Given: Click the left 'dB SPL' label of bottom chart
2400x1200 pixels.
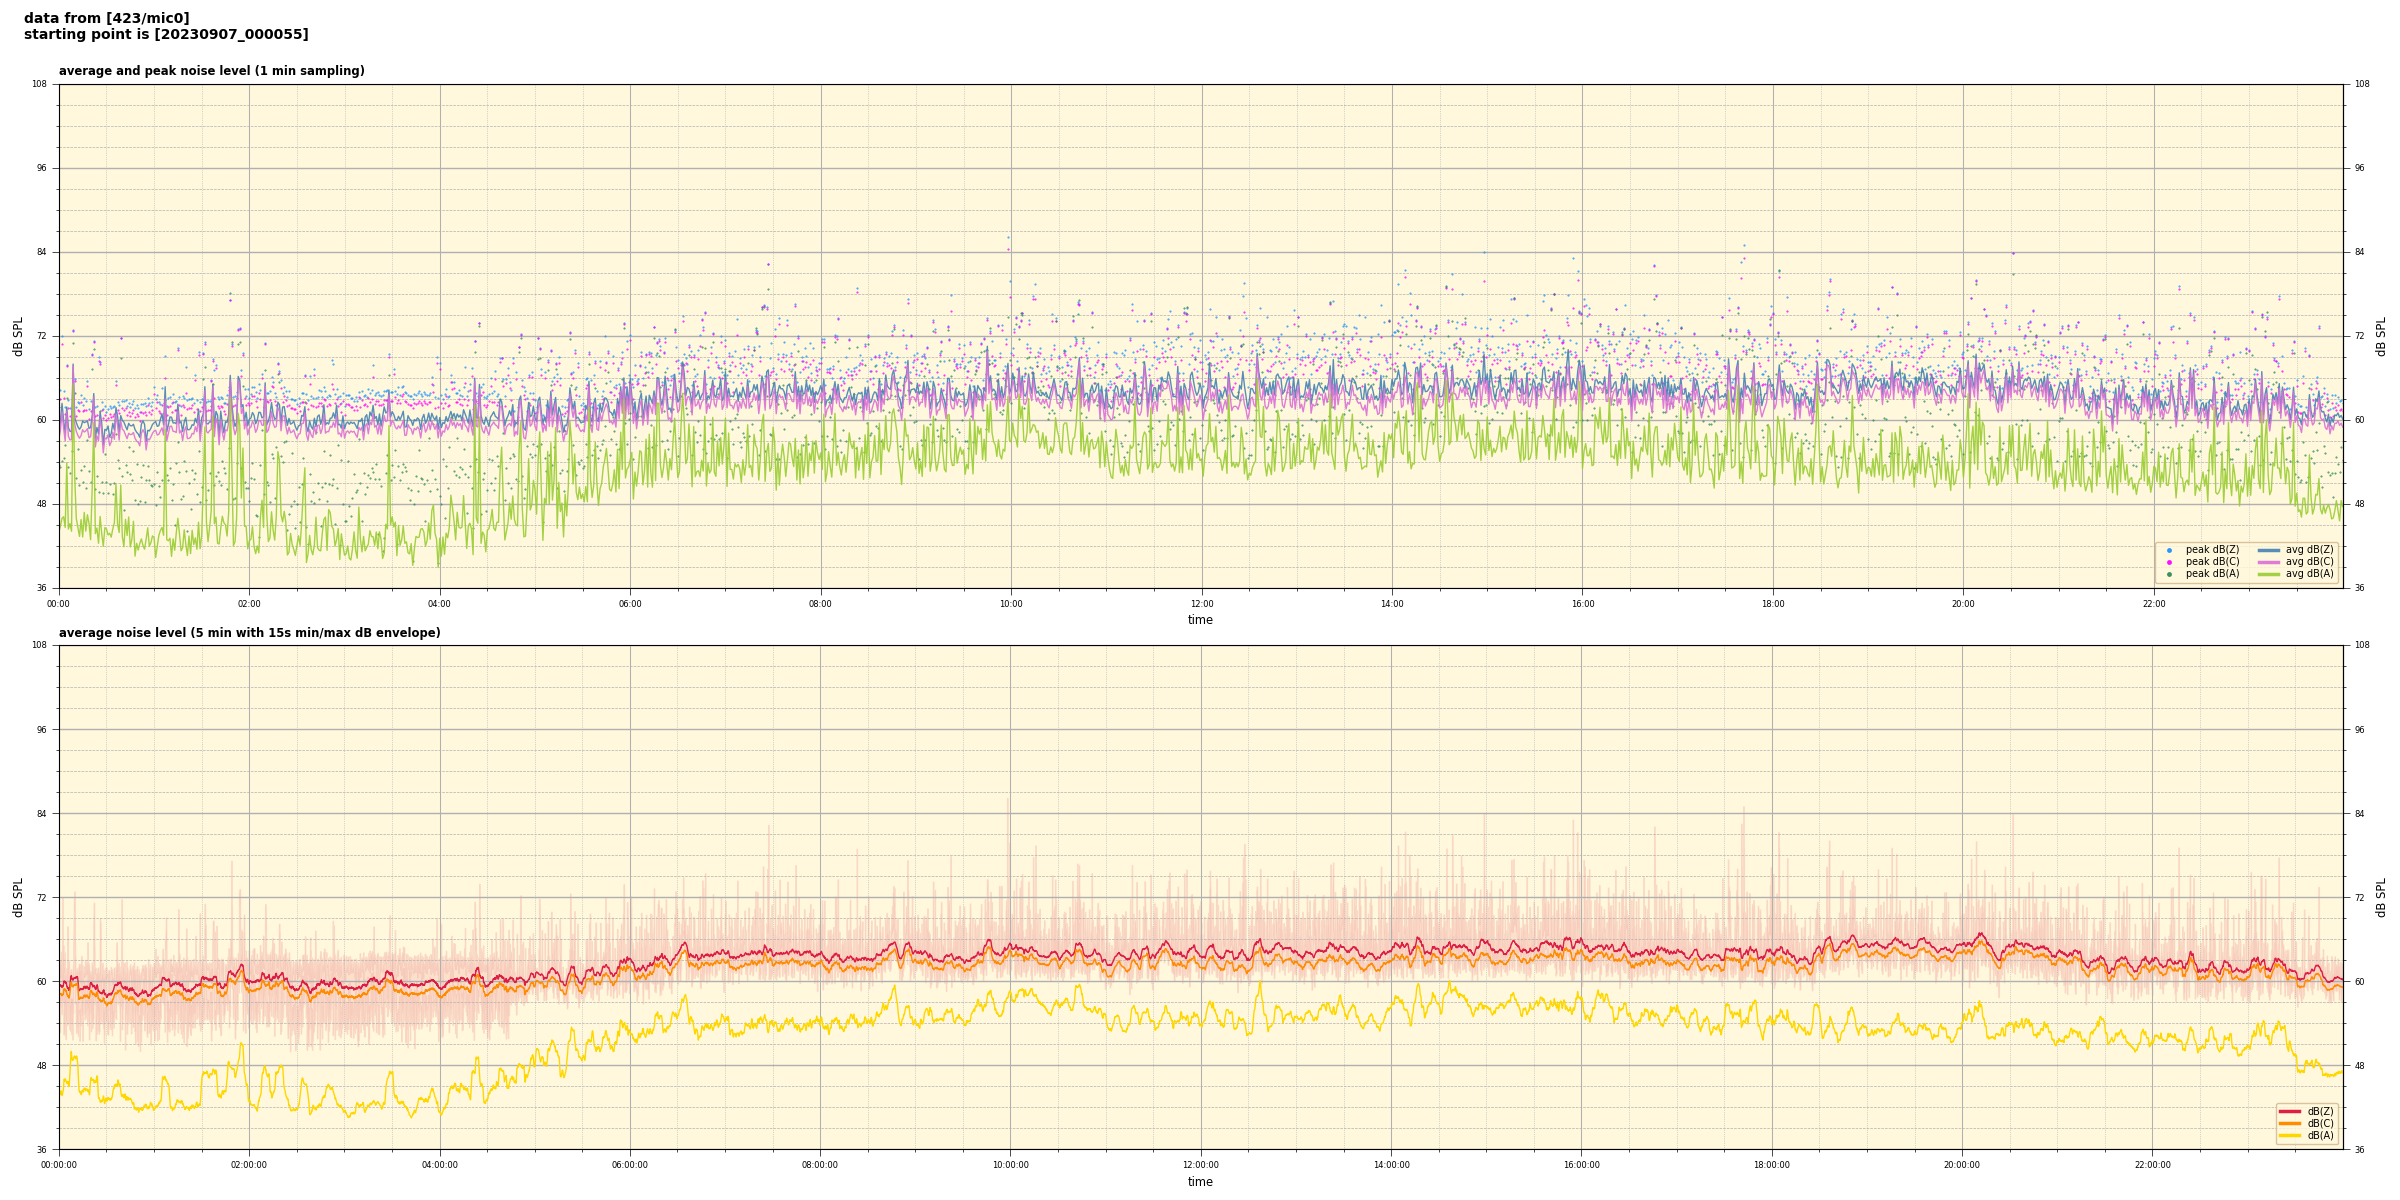Looking at the screenshot, I should 18,897.
